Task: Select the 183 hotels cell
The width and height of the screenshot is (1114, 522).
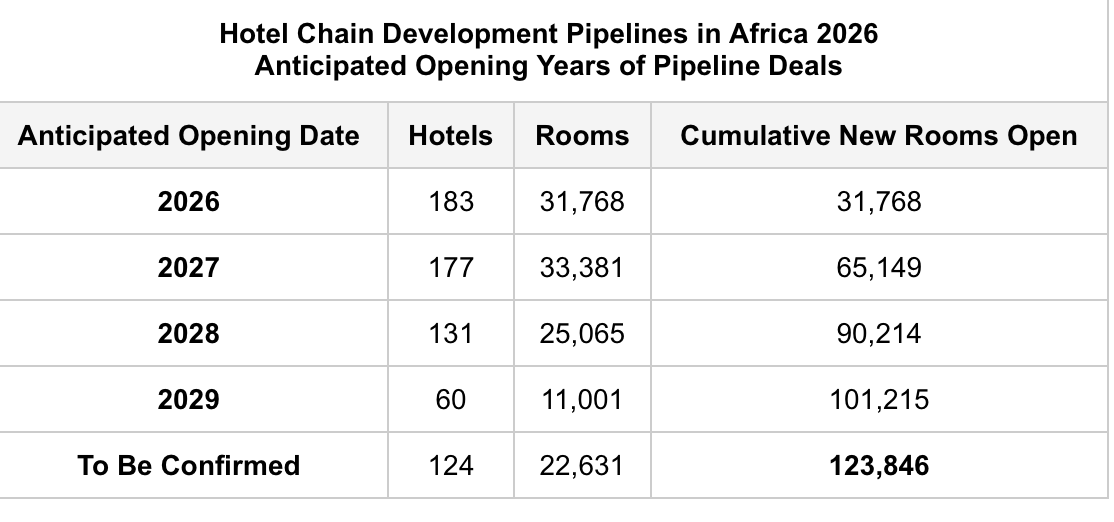Action: click(x=450, y=202)
